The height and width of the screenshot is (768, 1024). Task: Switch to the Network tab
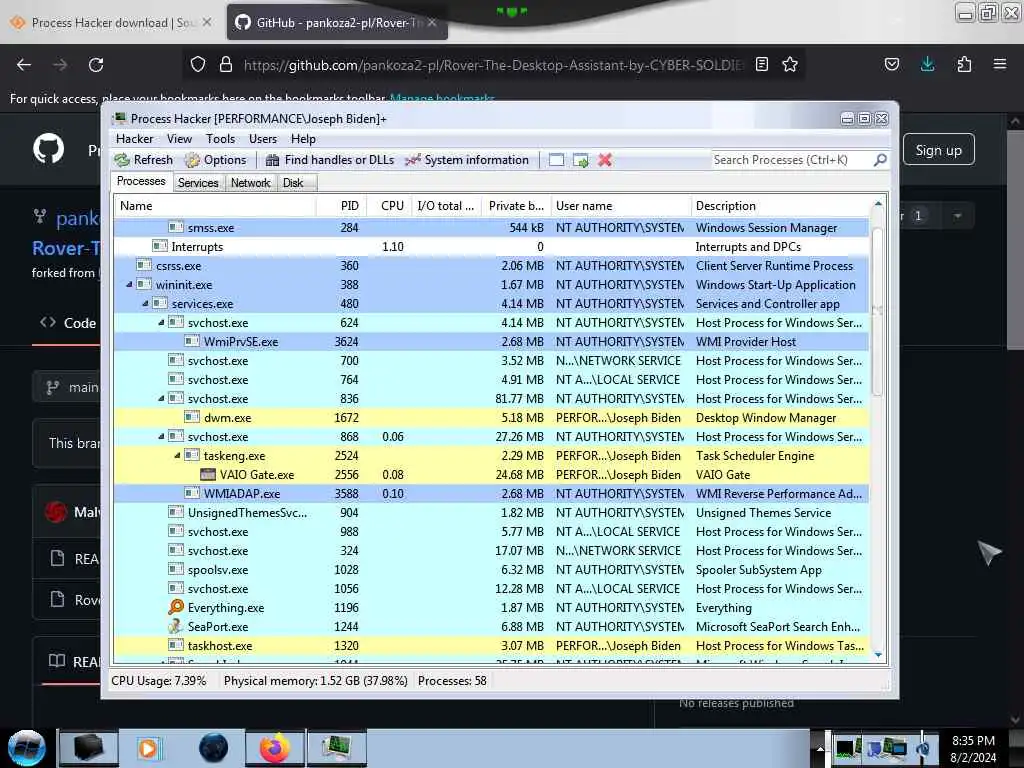coord(250,183)
